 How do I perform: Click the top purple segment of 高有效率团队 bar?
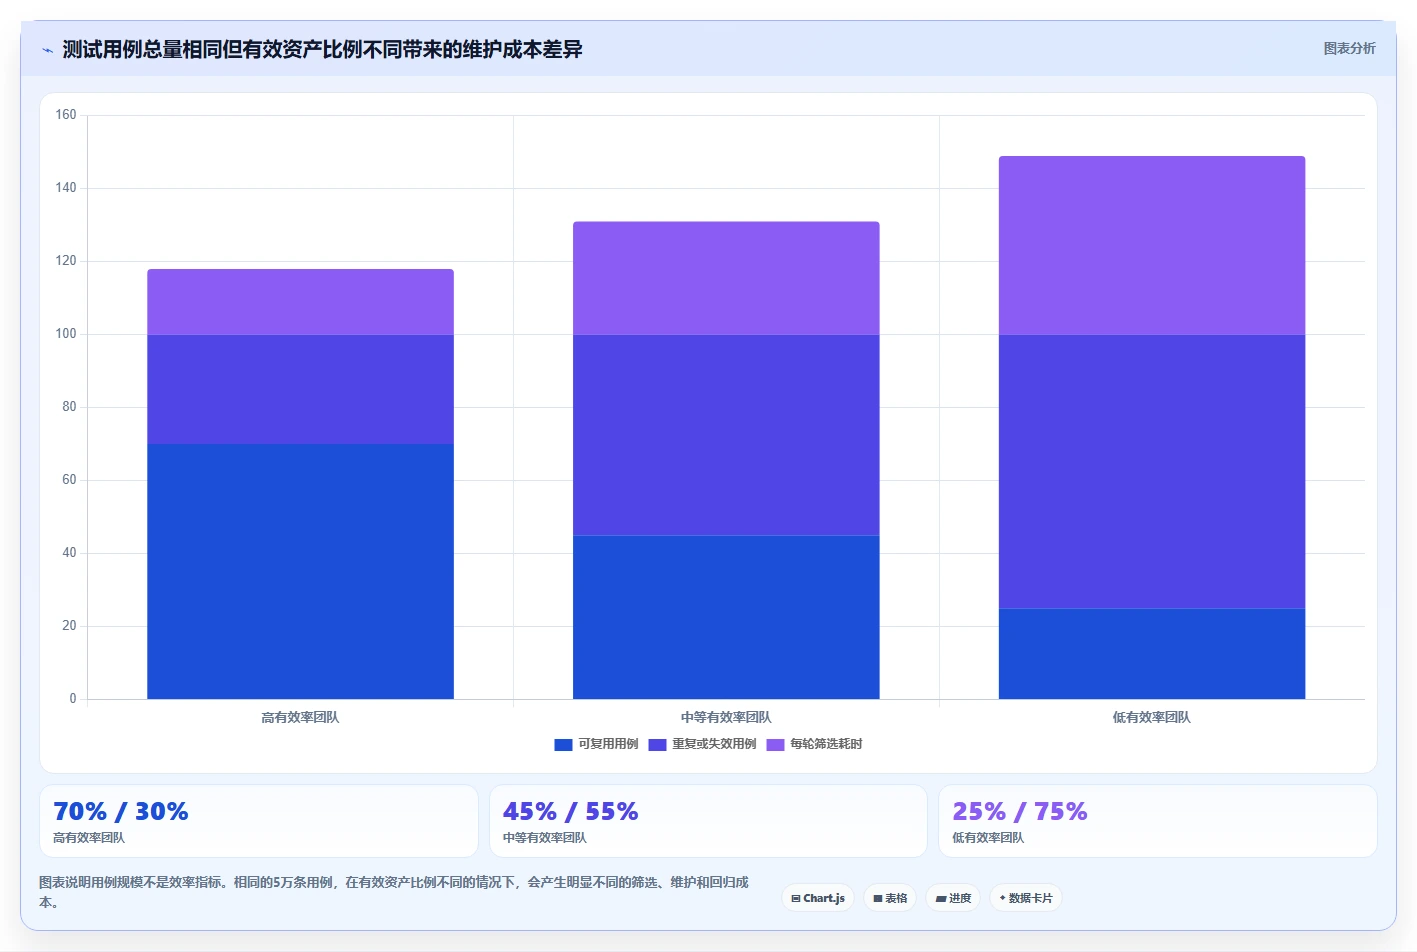pyautogui.click(x=300, y=301)
